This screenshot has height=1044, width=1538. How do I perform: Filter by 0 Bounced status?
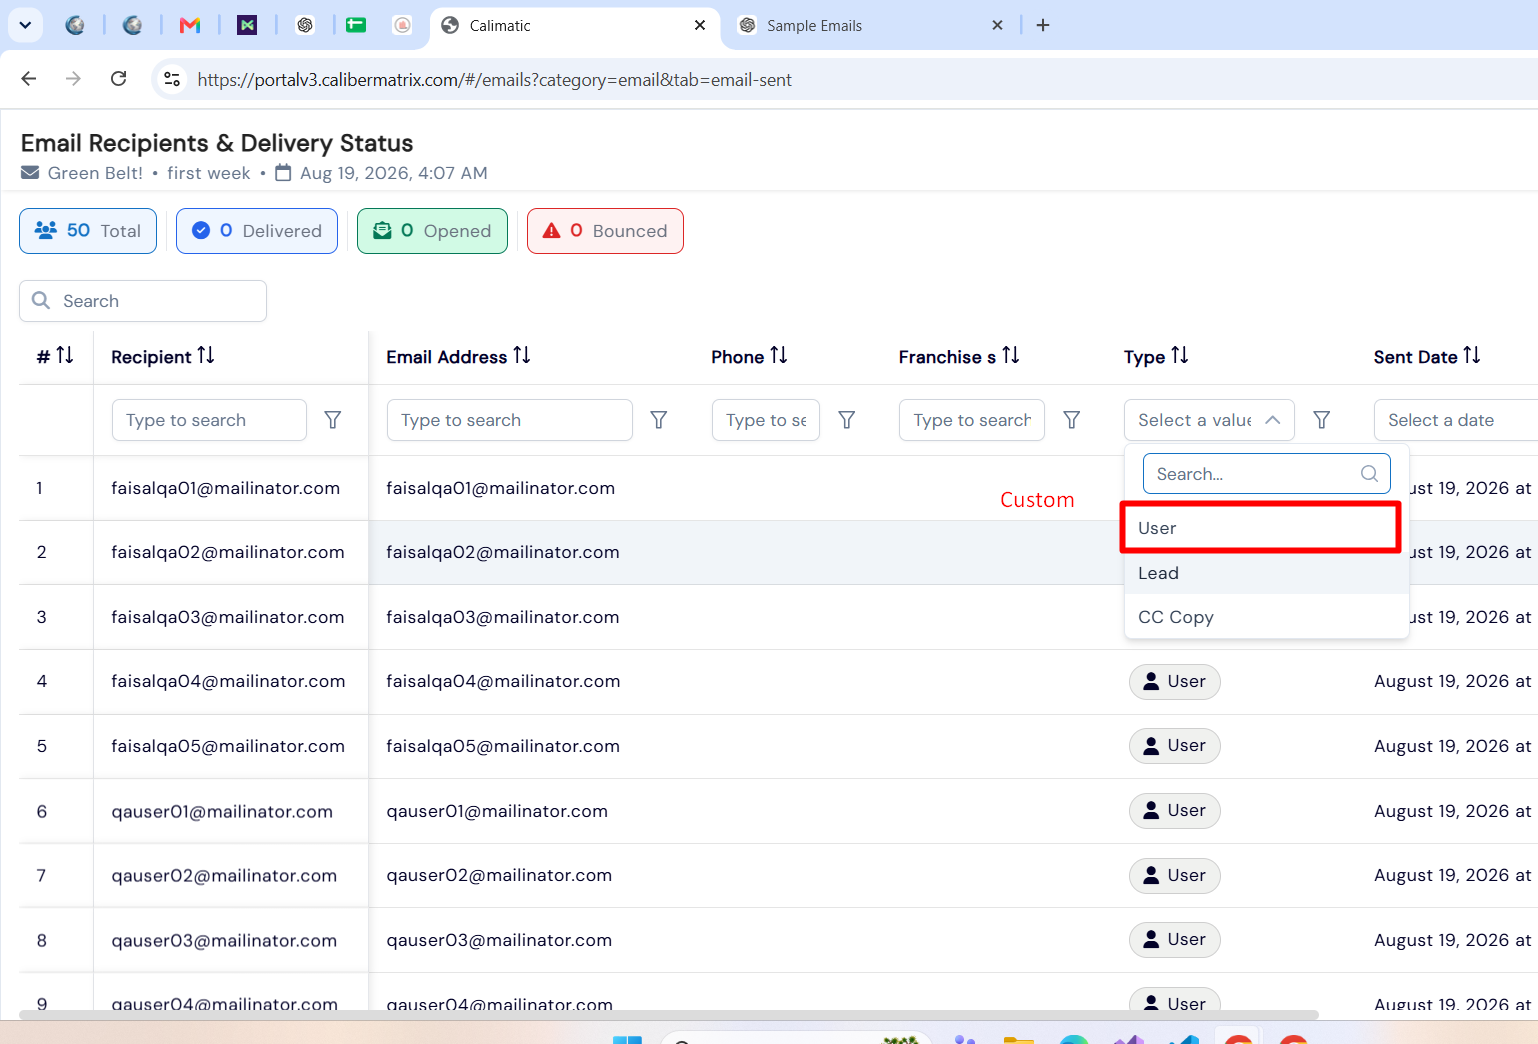[605, 231]
